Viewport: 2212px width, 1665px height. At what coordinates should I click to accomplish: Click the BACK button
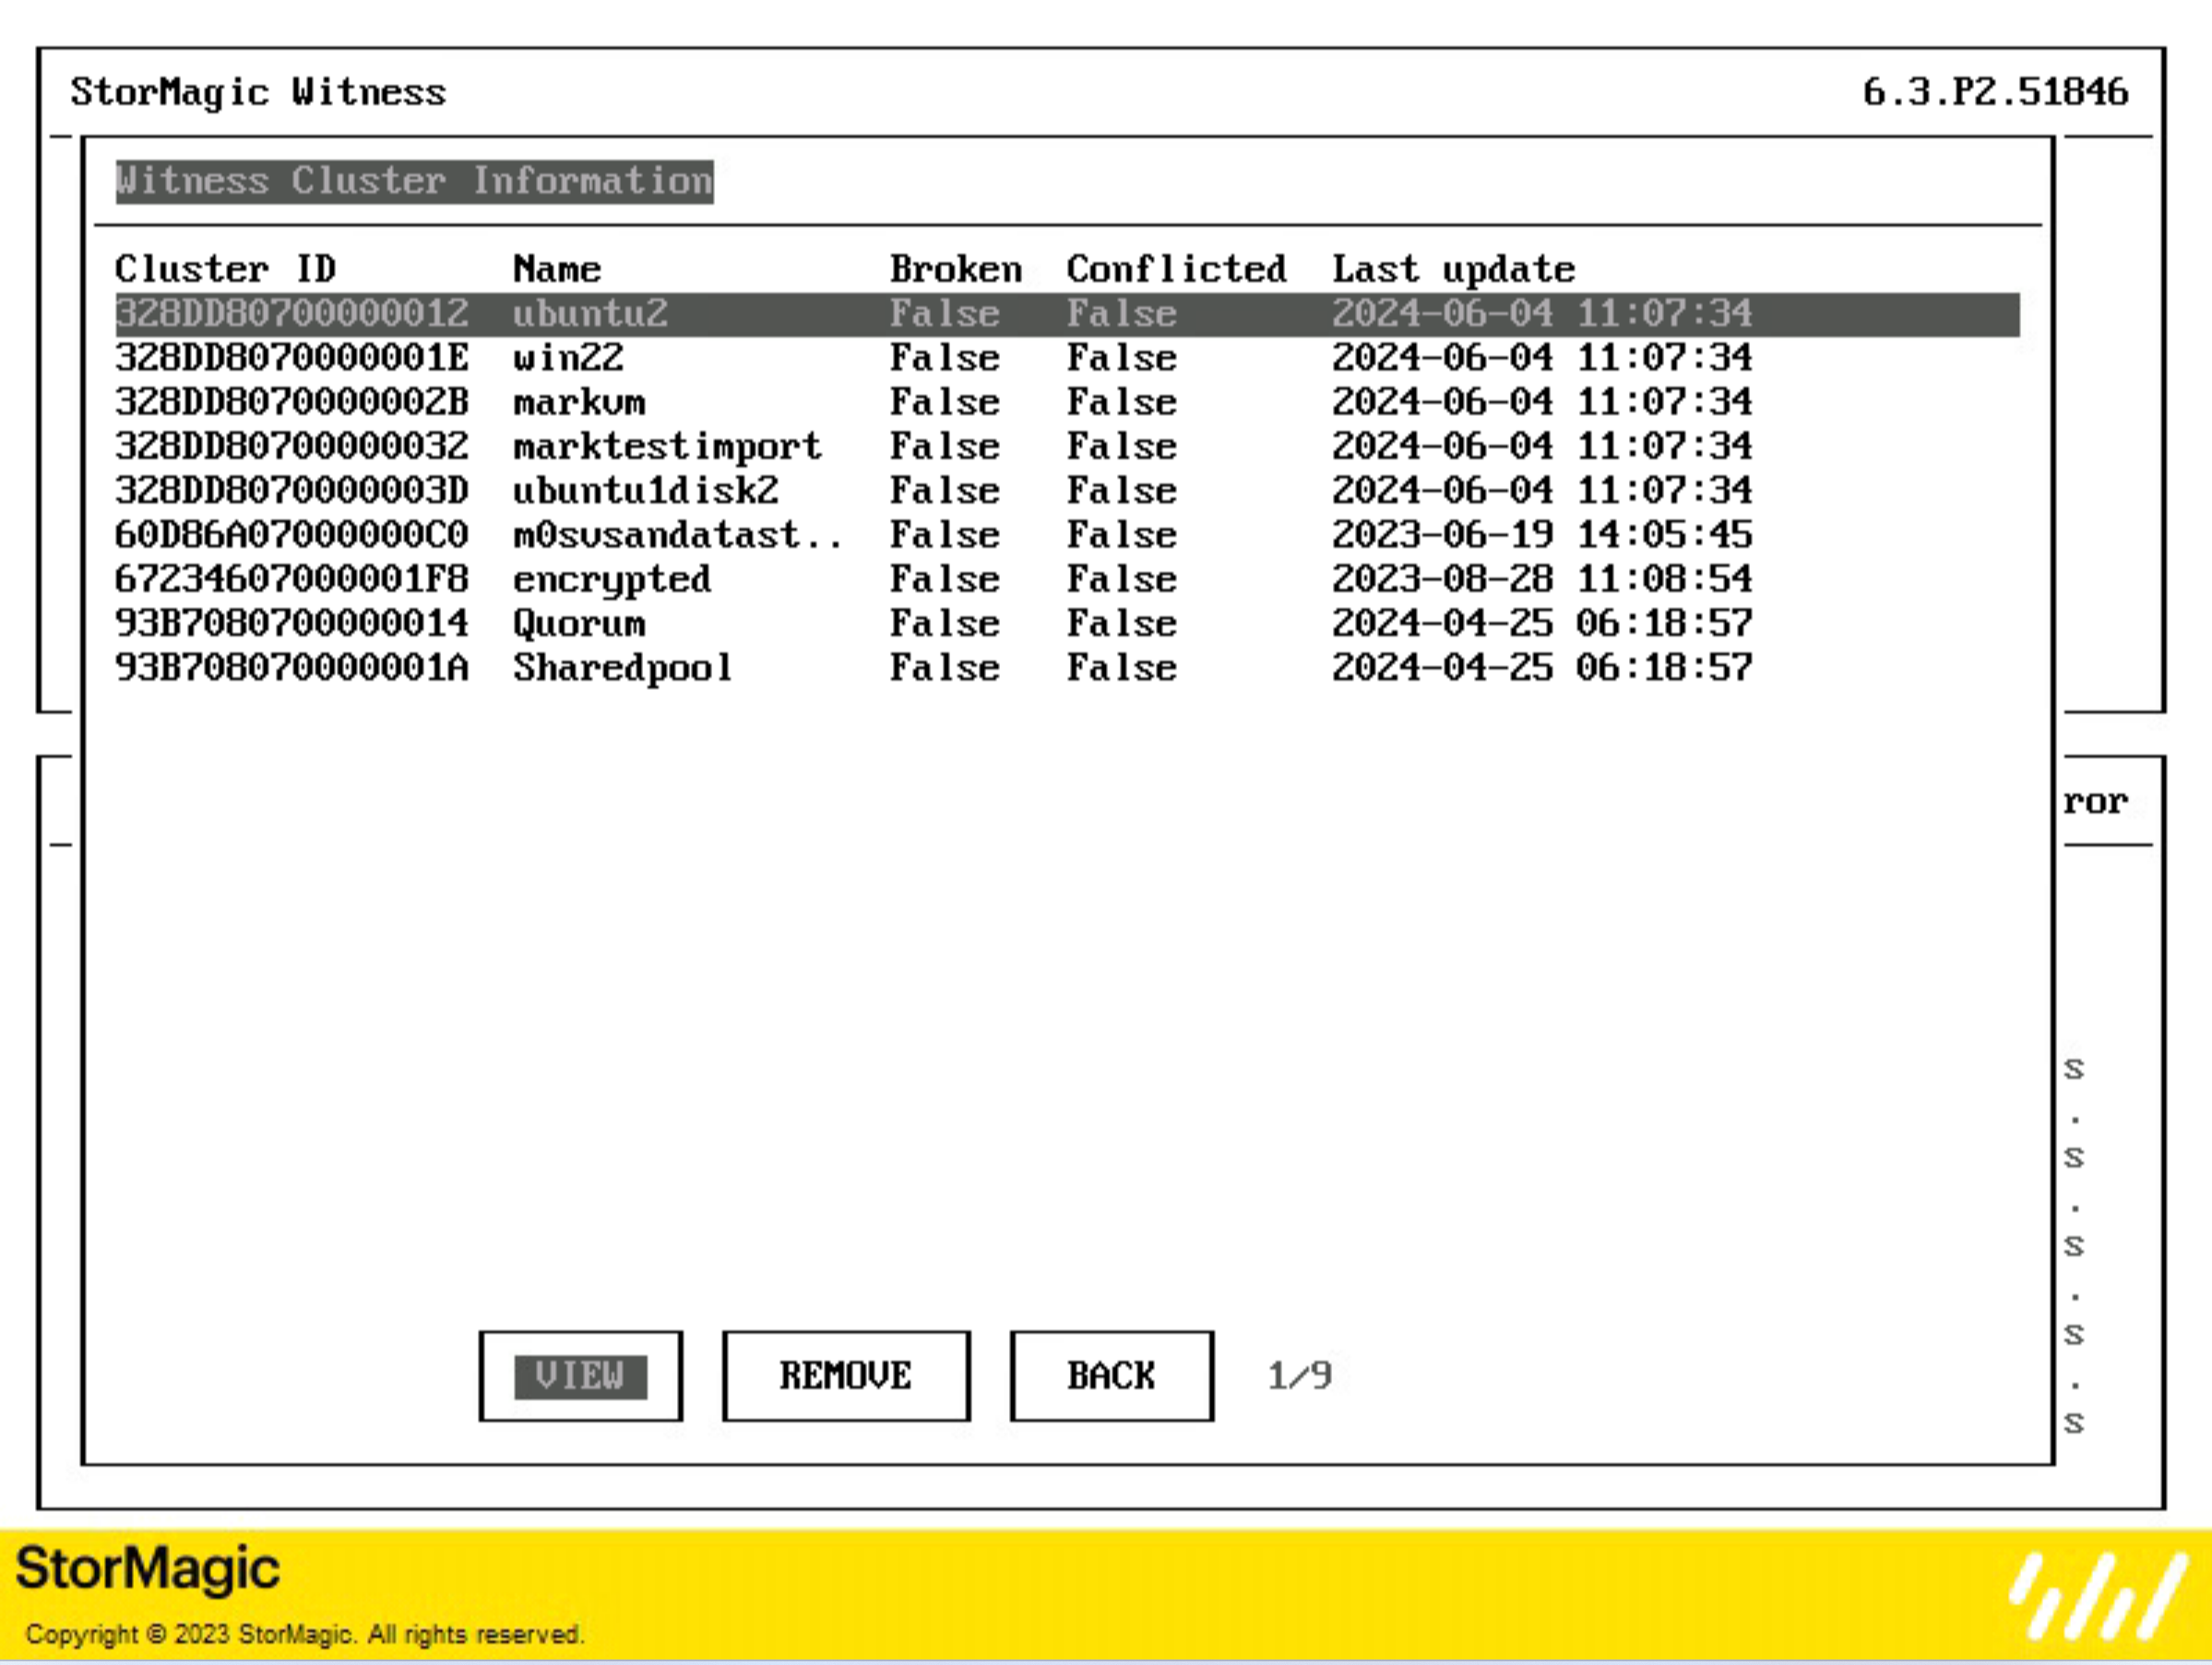pos(1112,1375)
